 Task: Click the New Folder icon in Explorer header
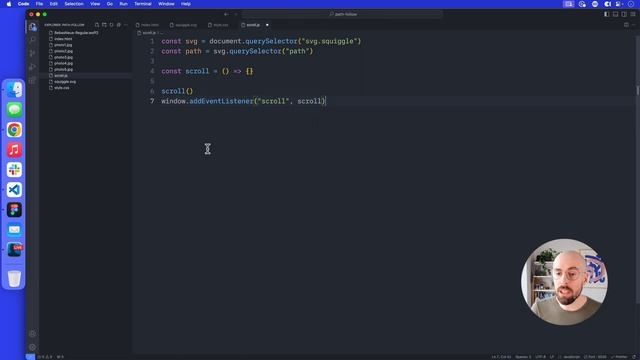[x=104, y=25]
